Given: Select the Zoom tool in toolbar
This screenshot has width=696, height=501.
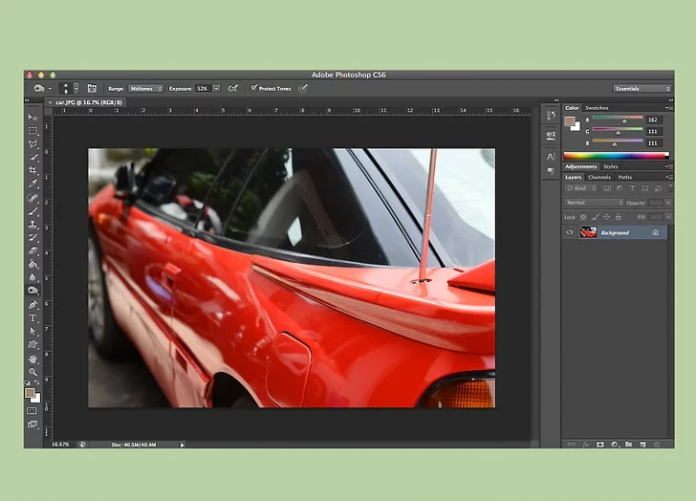Looking at the screenshot, I should pos(33,372).
